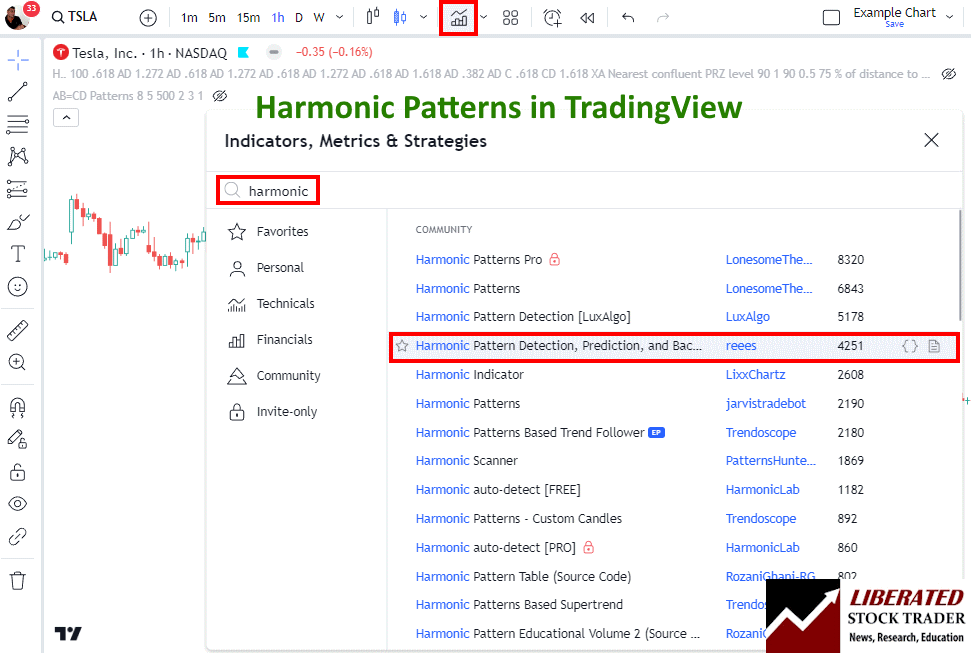
Task: Open the emoji sticker tool
Action: (20, 287)
